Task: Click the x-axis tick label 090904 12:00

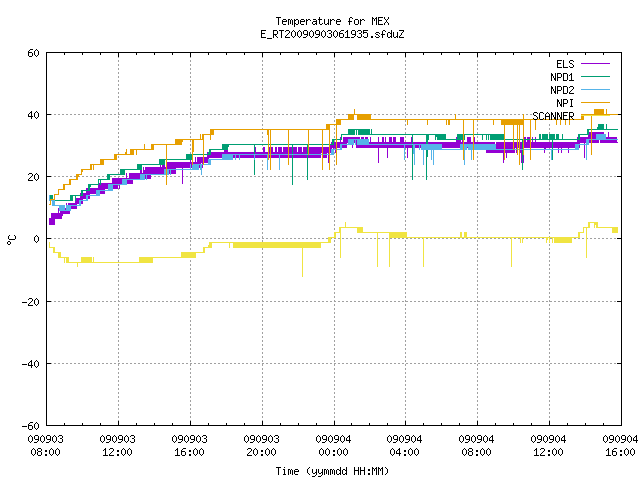Action: point(548,446)
